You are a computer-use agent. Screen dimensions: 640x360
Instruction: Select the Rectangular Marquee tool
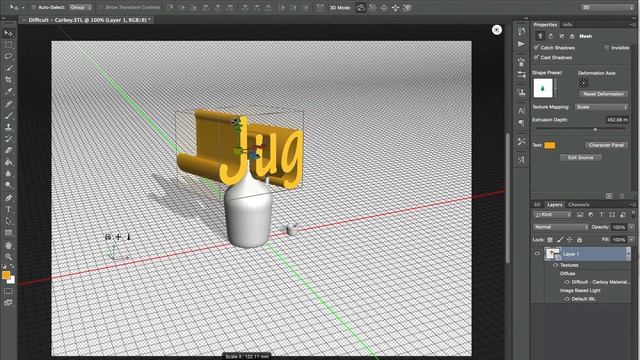point(9,45)
